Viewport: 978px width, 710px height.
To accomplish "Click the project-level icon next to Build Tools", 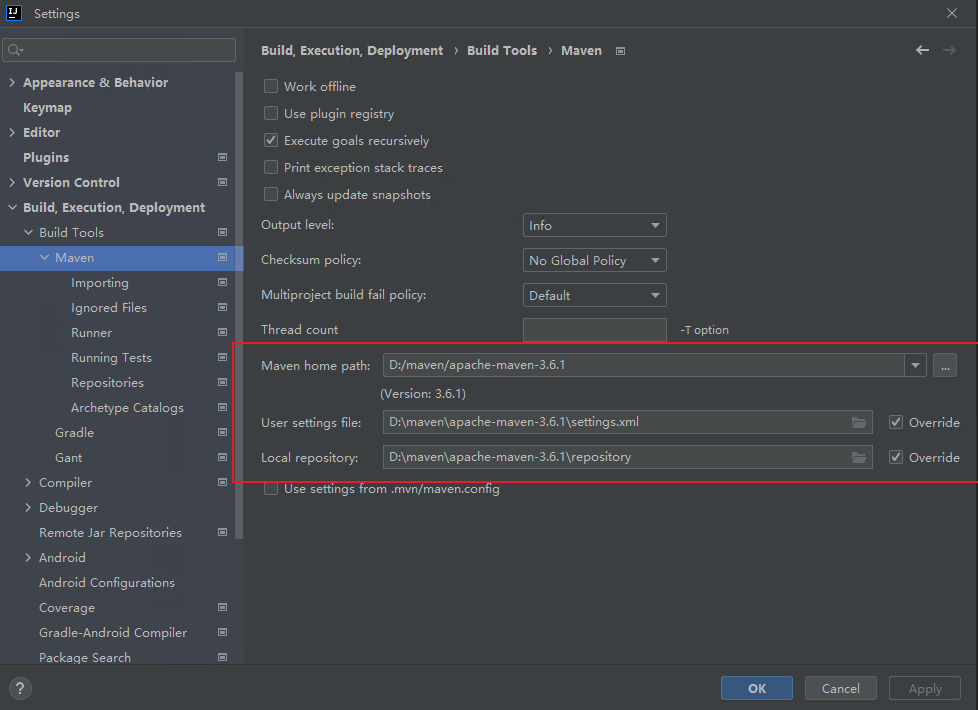I will [x=222, y=232].
